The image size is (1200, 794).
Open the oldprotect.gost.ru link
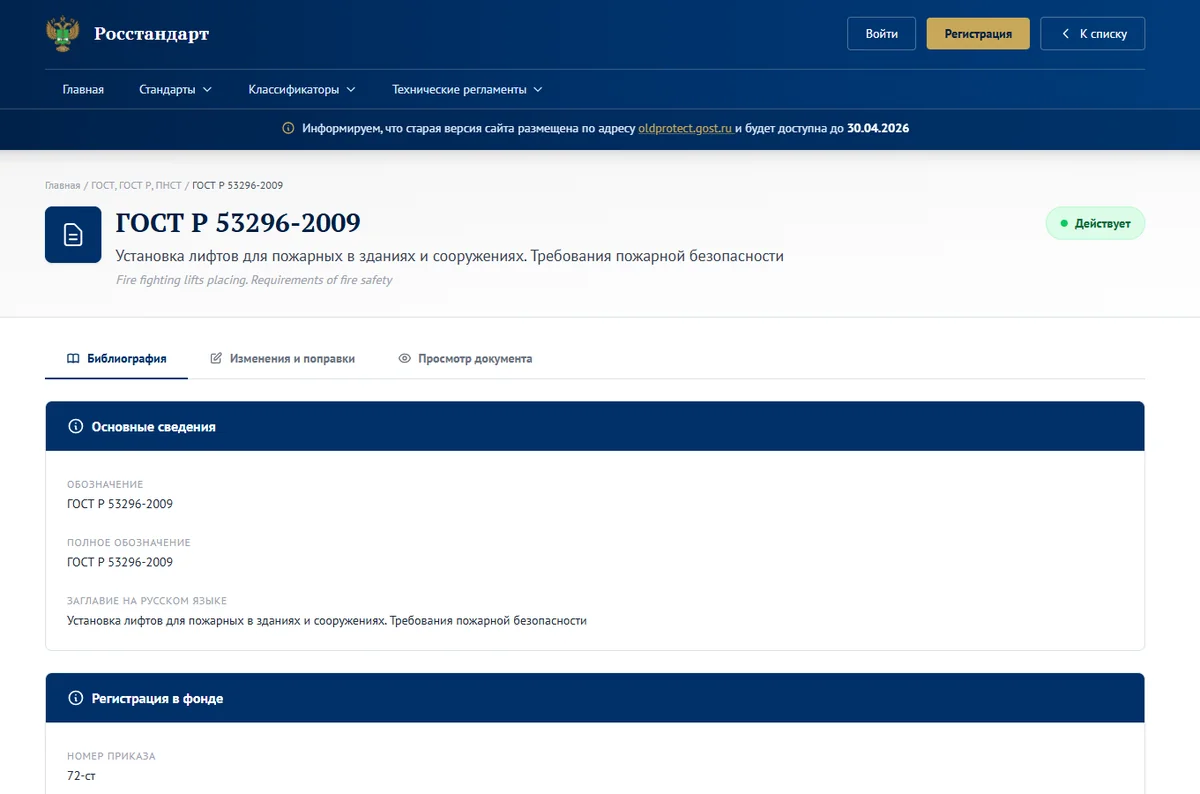[x=685, y=128]
